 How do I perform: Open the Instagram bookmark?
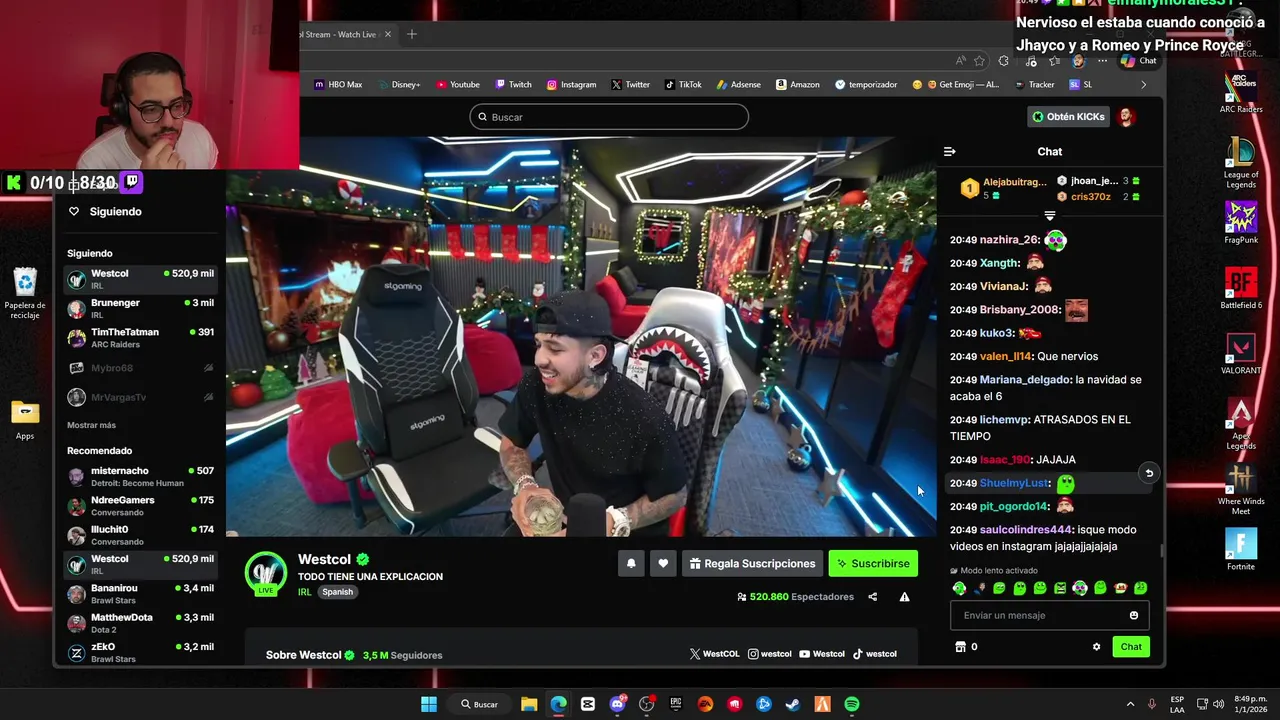[571, 85]
